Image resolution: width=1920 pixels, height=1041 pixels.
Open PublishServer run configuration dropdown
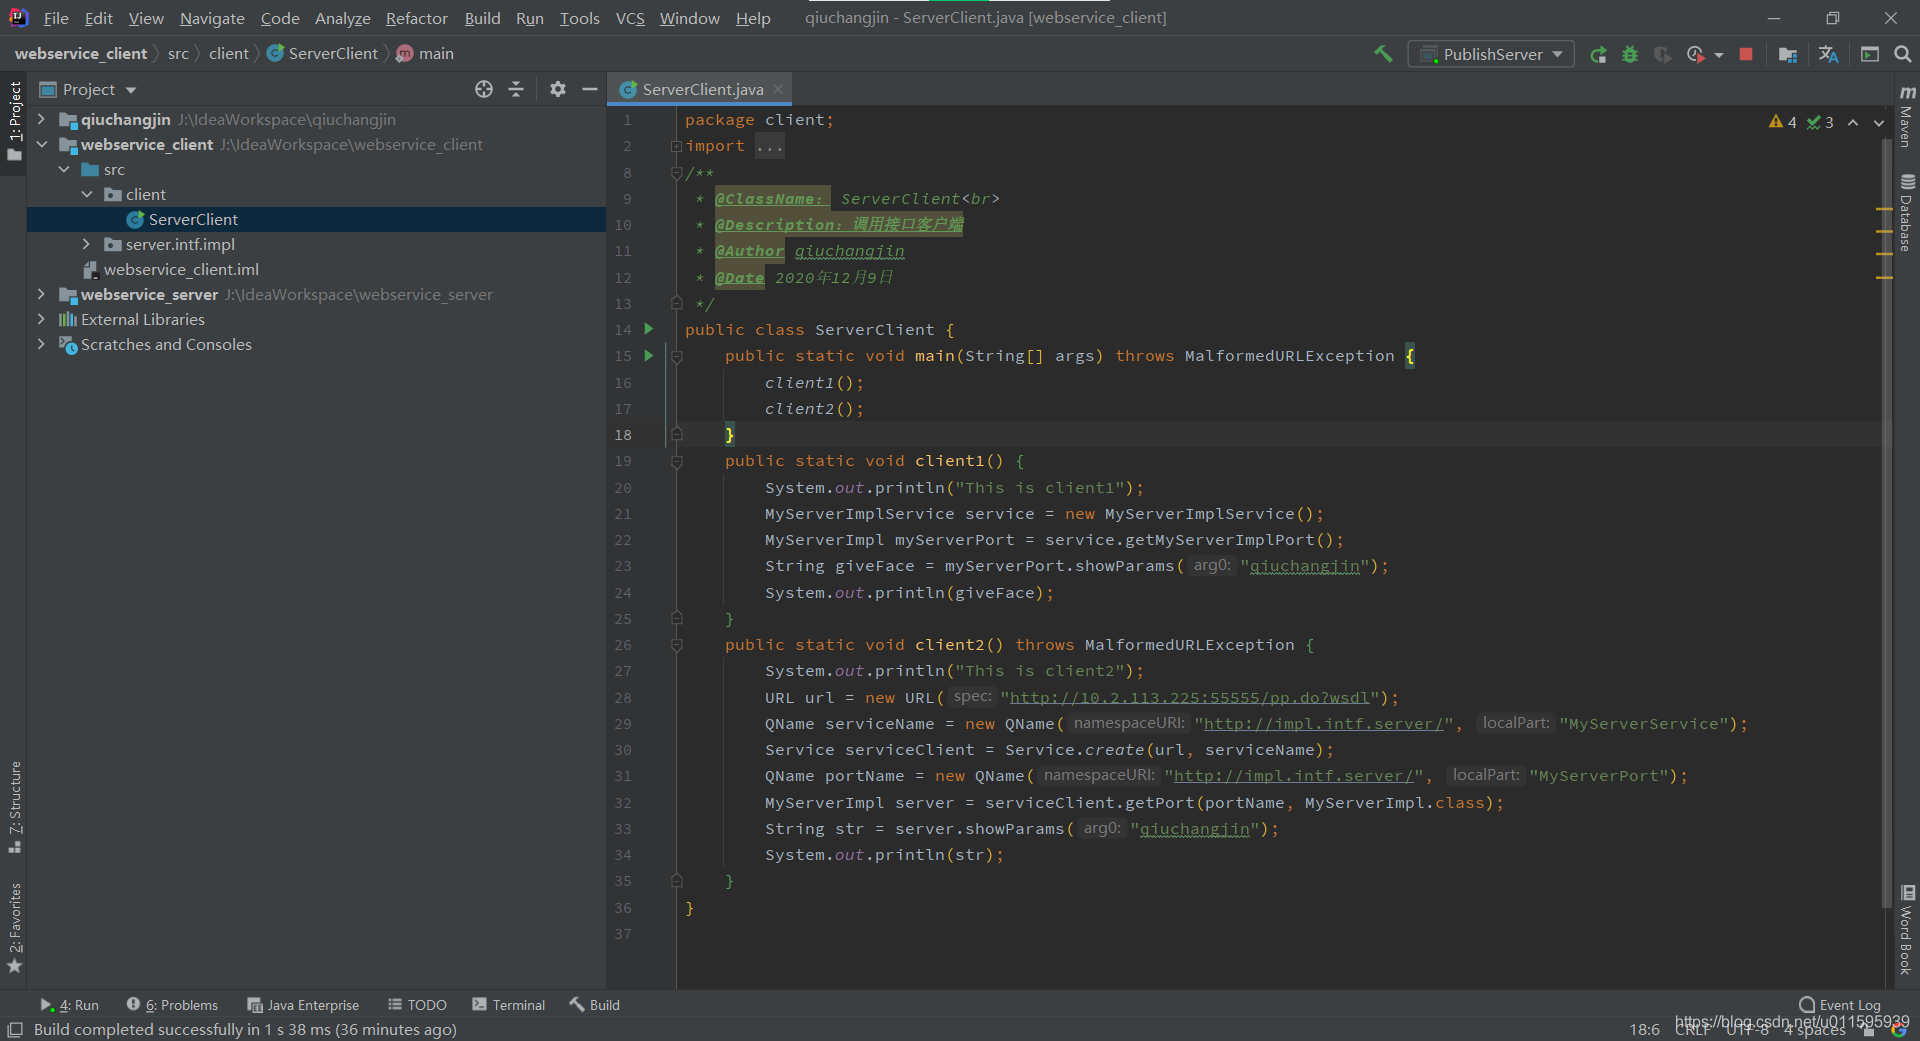(x=1491, y=54)
